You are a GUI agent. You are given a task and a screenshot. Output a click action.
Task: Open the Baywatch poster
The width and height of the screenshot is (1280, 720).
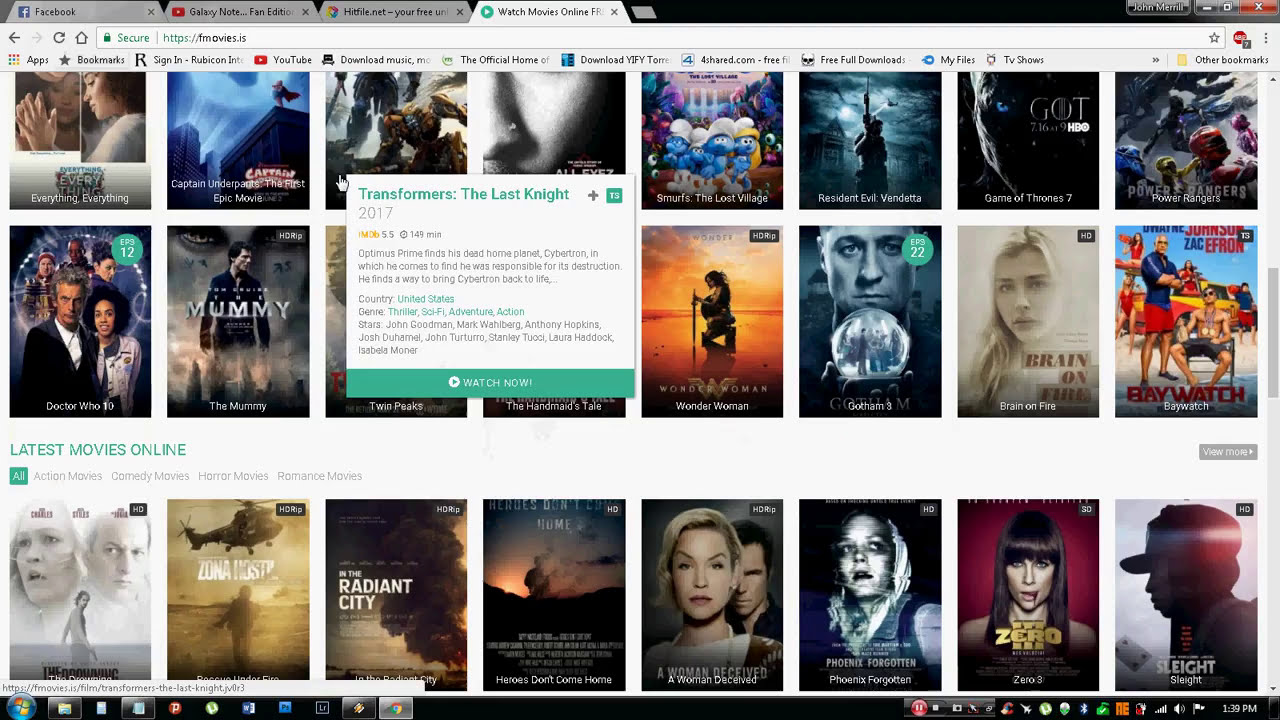[x=1186, y=321]
